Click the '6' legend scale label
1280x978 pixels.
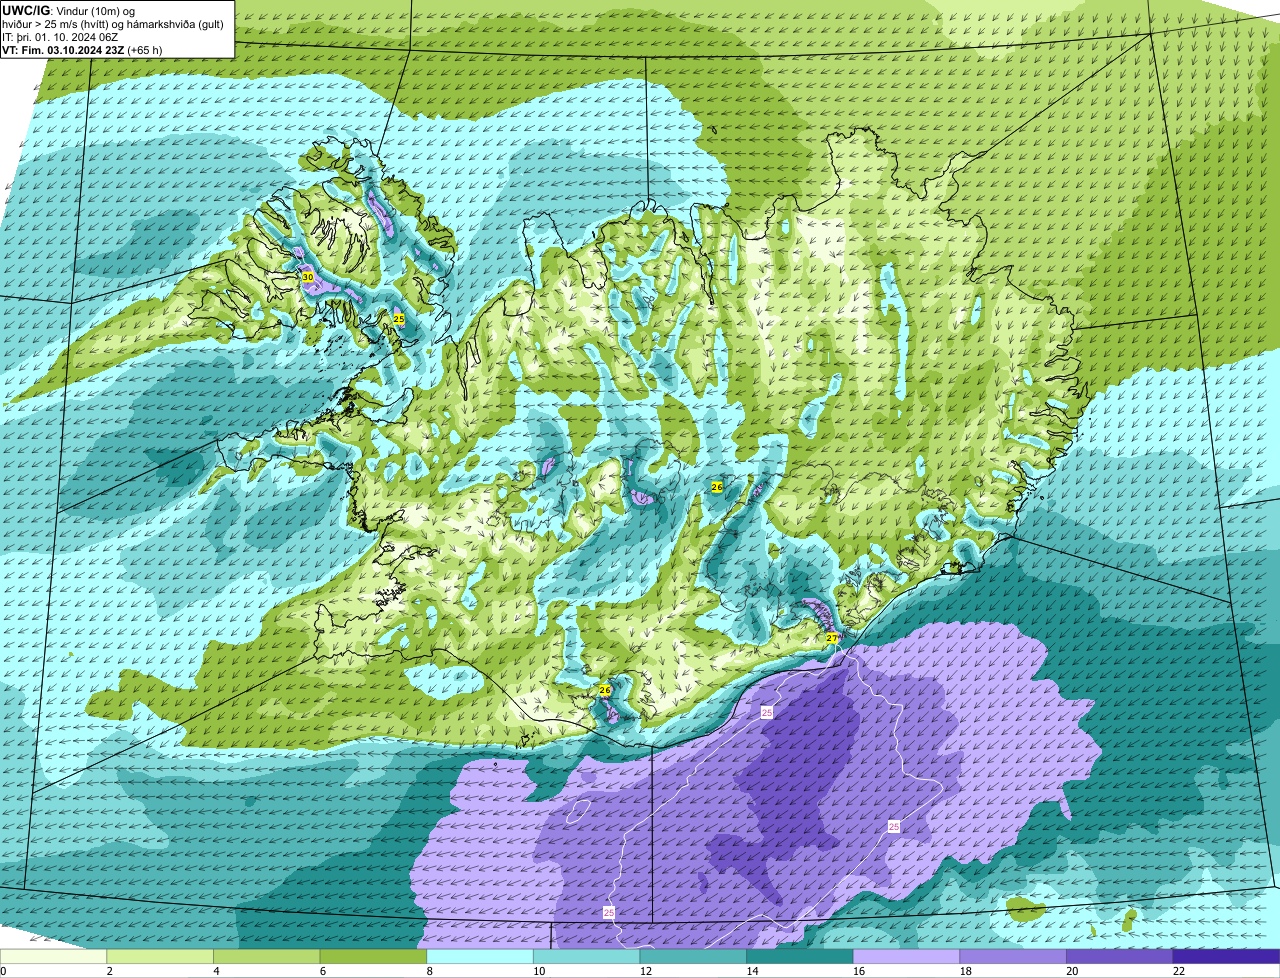tap(323, 971)
